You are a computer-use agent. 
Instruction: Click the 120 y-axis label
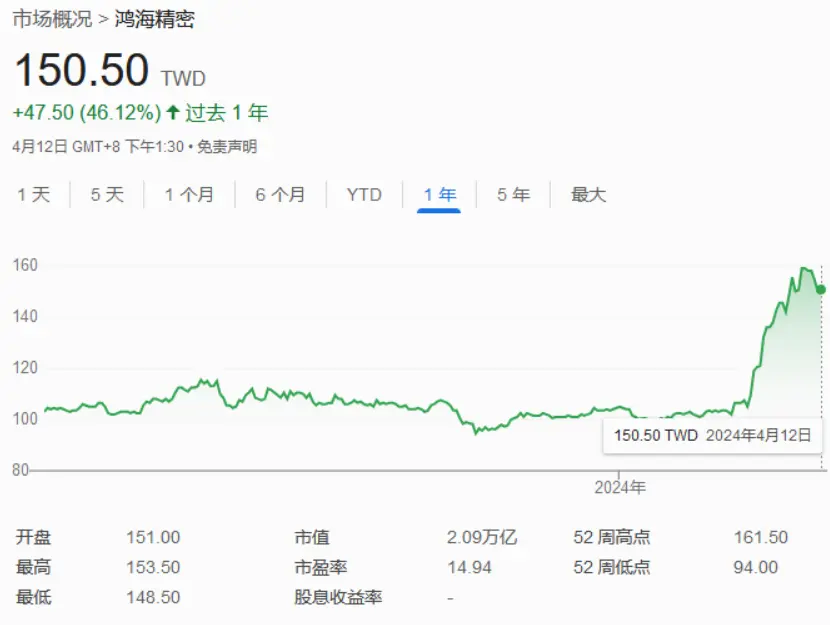pos(25,367)
